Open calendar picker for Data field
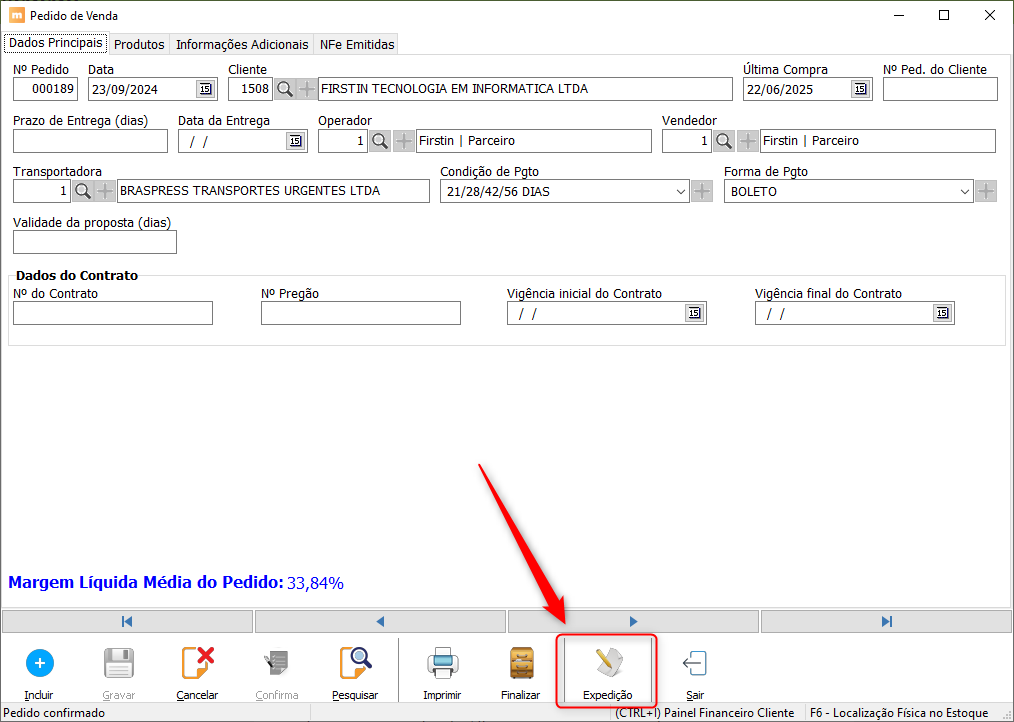The width and height of the screenshot is (1014, 722). click(205, 89)
